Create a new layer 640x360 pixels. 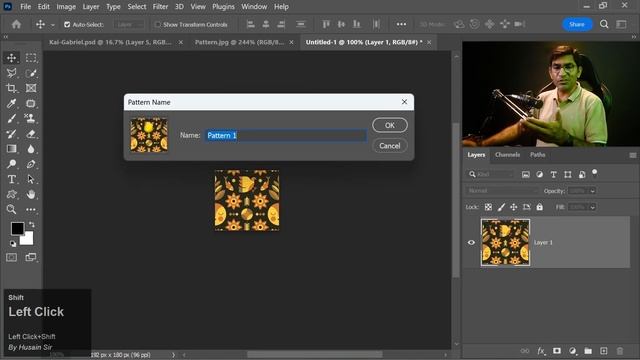click(604, 351)
